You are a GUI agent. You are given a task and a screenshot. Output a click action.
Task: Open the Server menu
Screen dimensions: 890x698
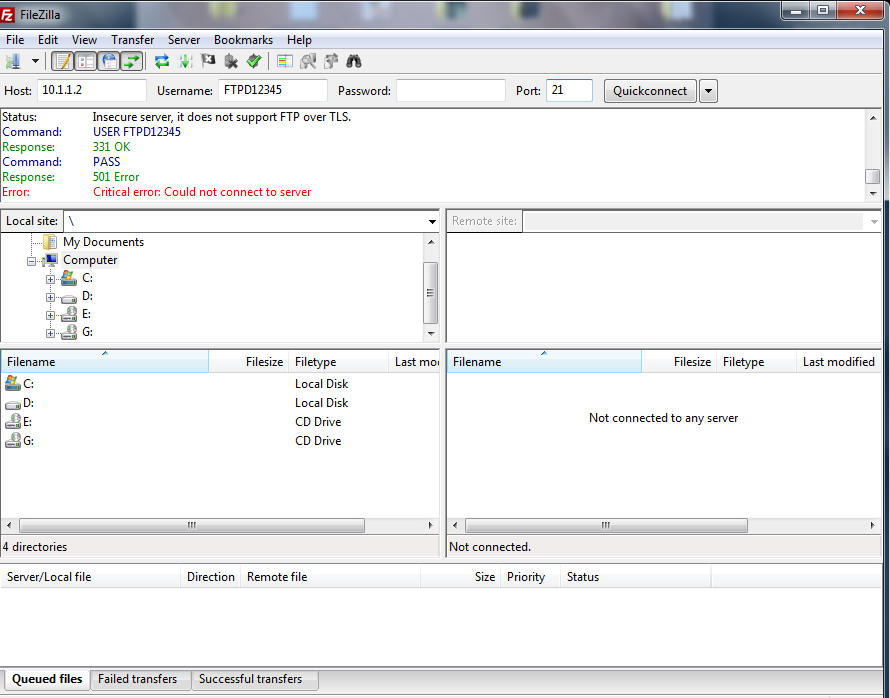coord(184,40)
